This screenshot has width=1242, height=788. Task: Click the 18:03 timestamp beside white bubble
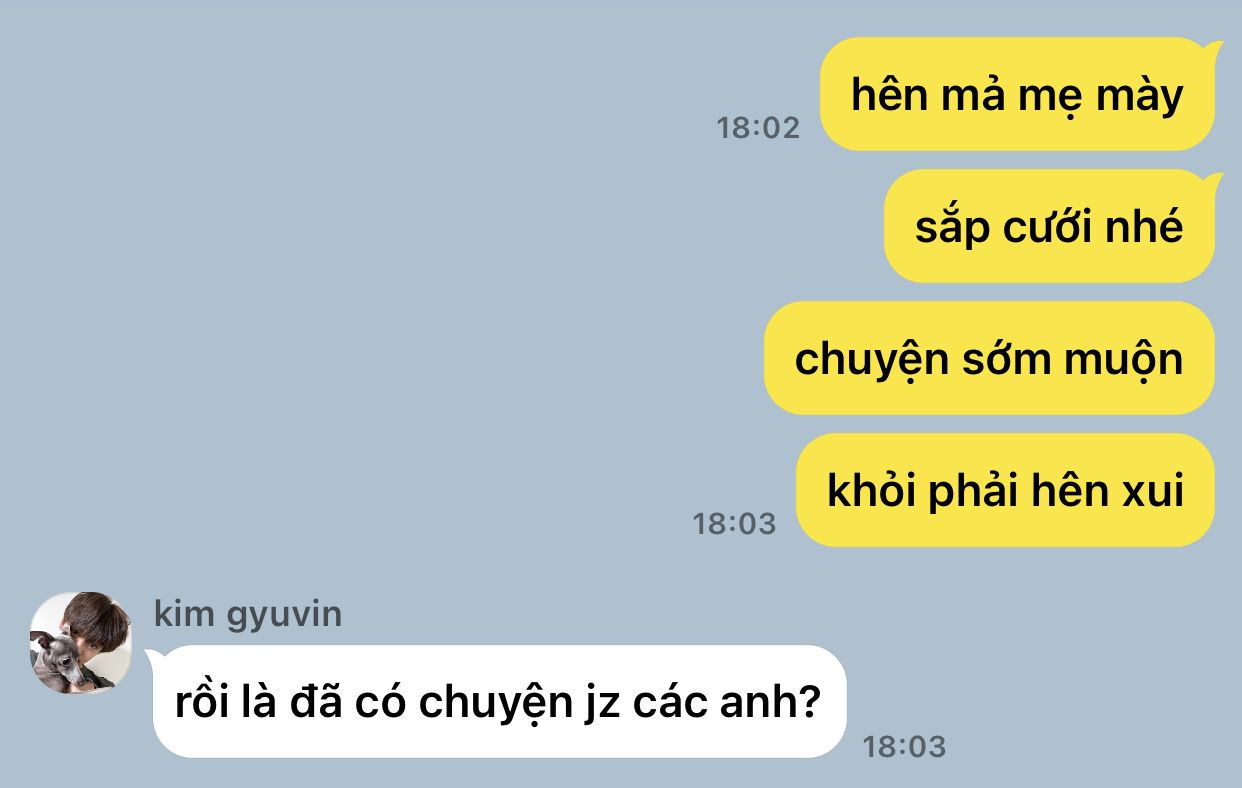(904, 746)
